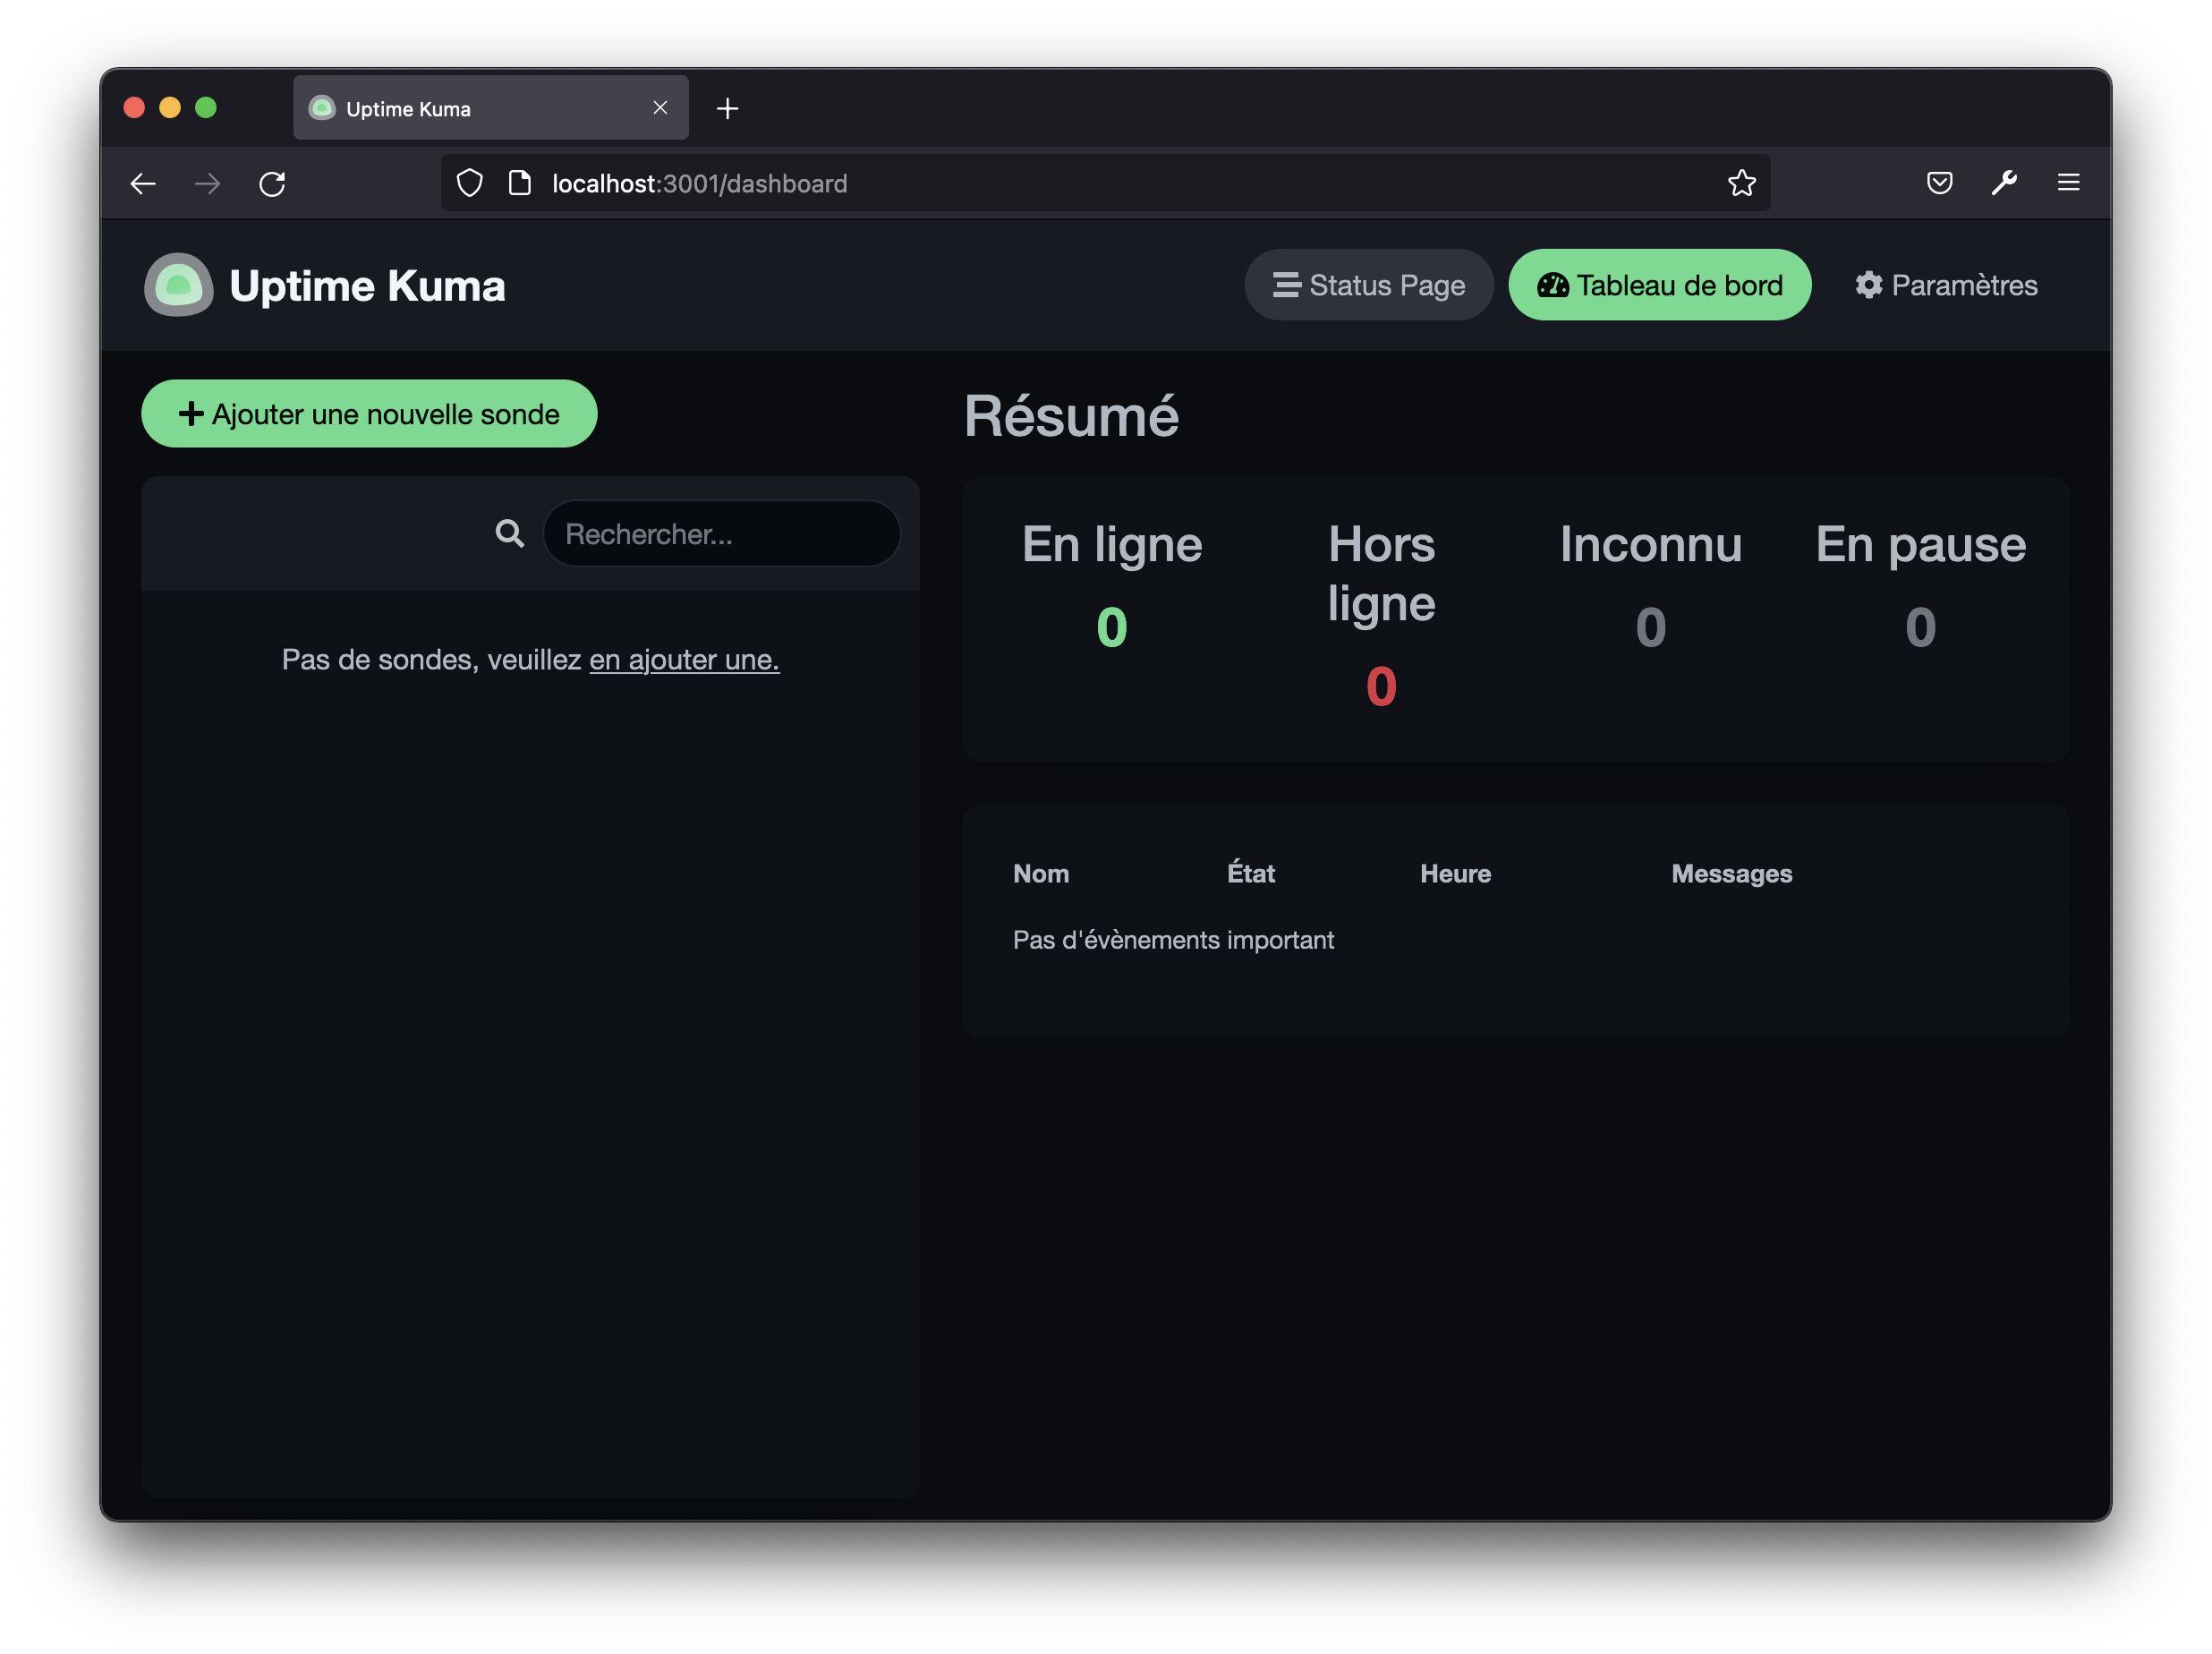Viewport: 2212px width, 1654px height.
Task: Close the Uptime Kuma browser tab
Action: (x=660, y=108)
